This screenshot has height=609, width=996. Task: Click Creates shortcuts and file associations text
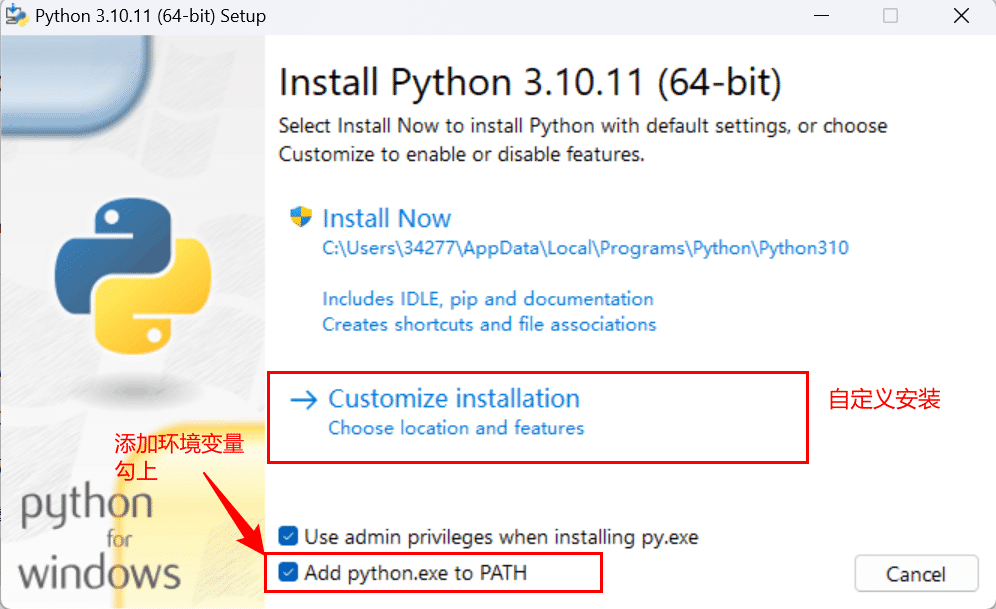pyautogui.click(x=488, y=324)
